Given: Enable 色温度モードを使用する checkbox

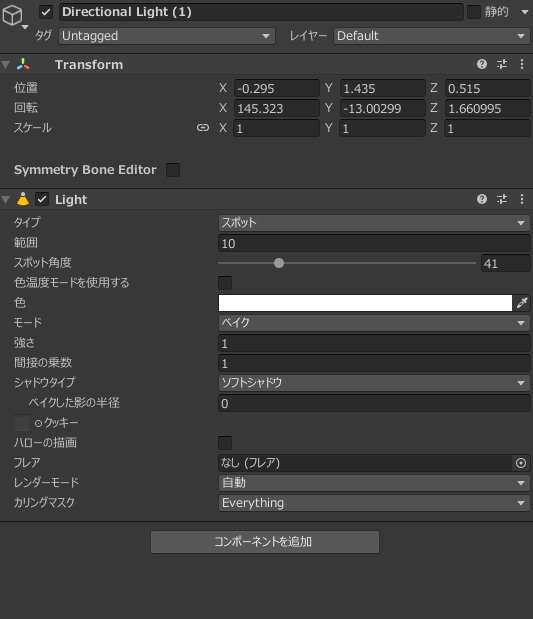Looking at the screenshot, I should (x=225, y=283).
